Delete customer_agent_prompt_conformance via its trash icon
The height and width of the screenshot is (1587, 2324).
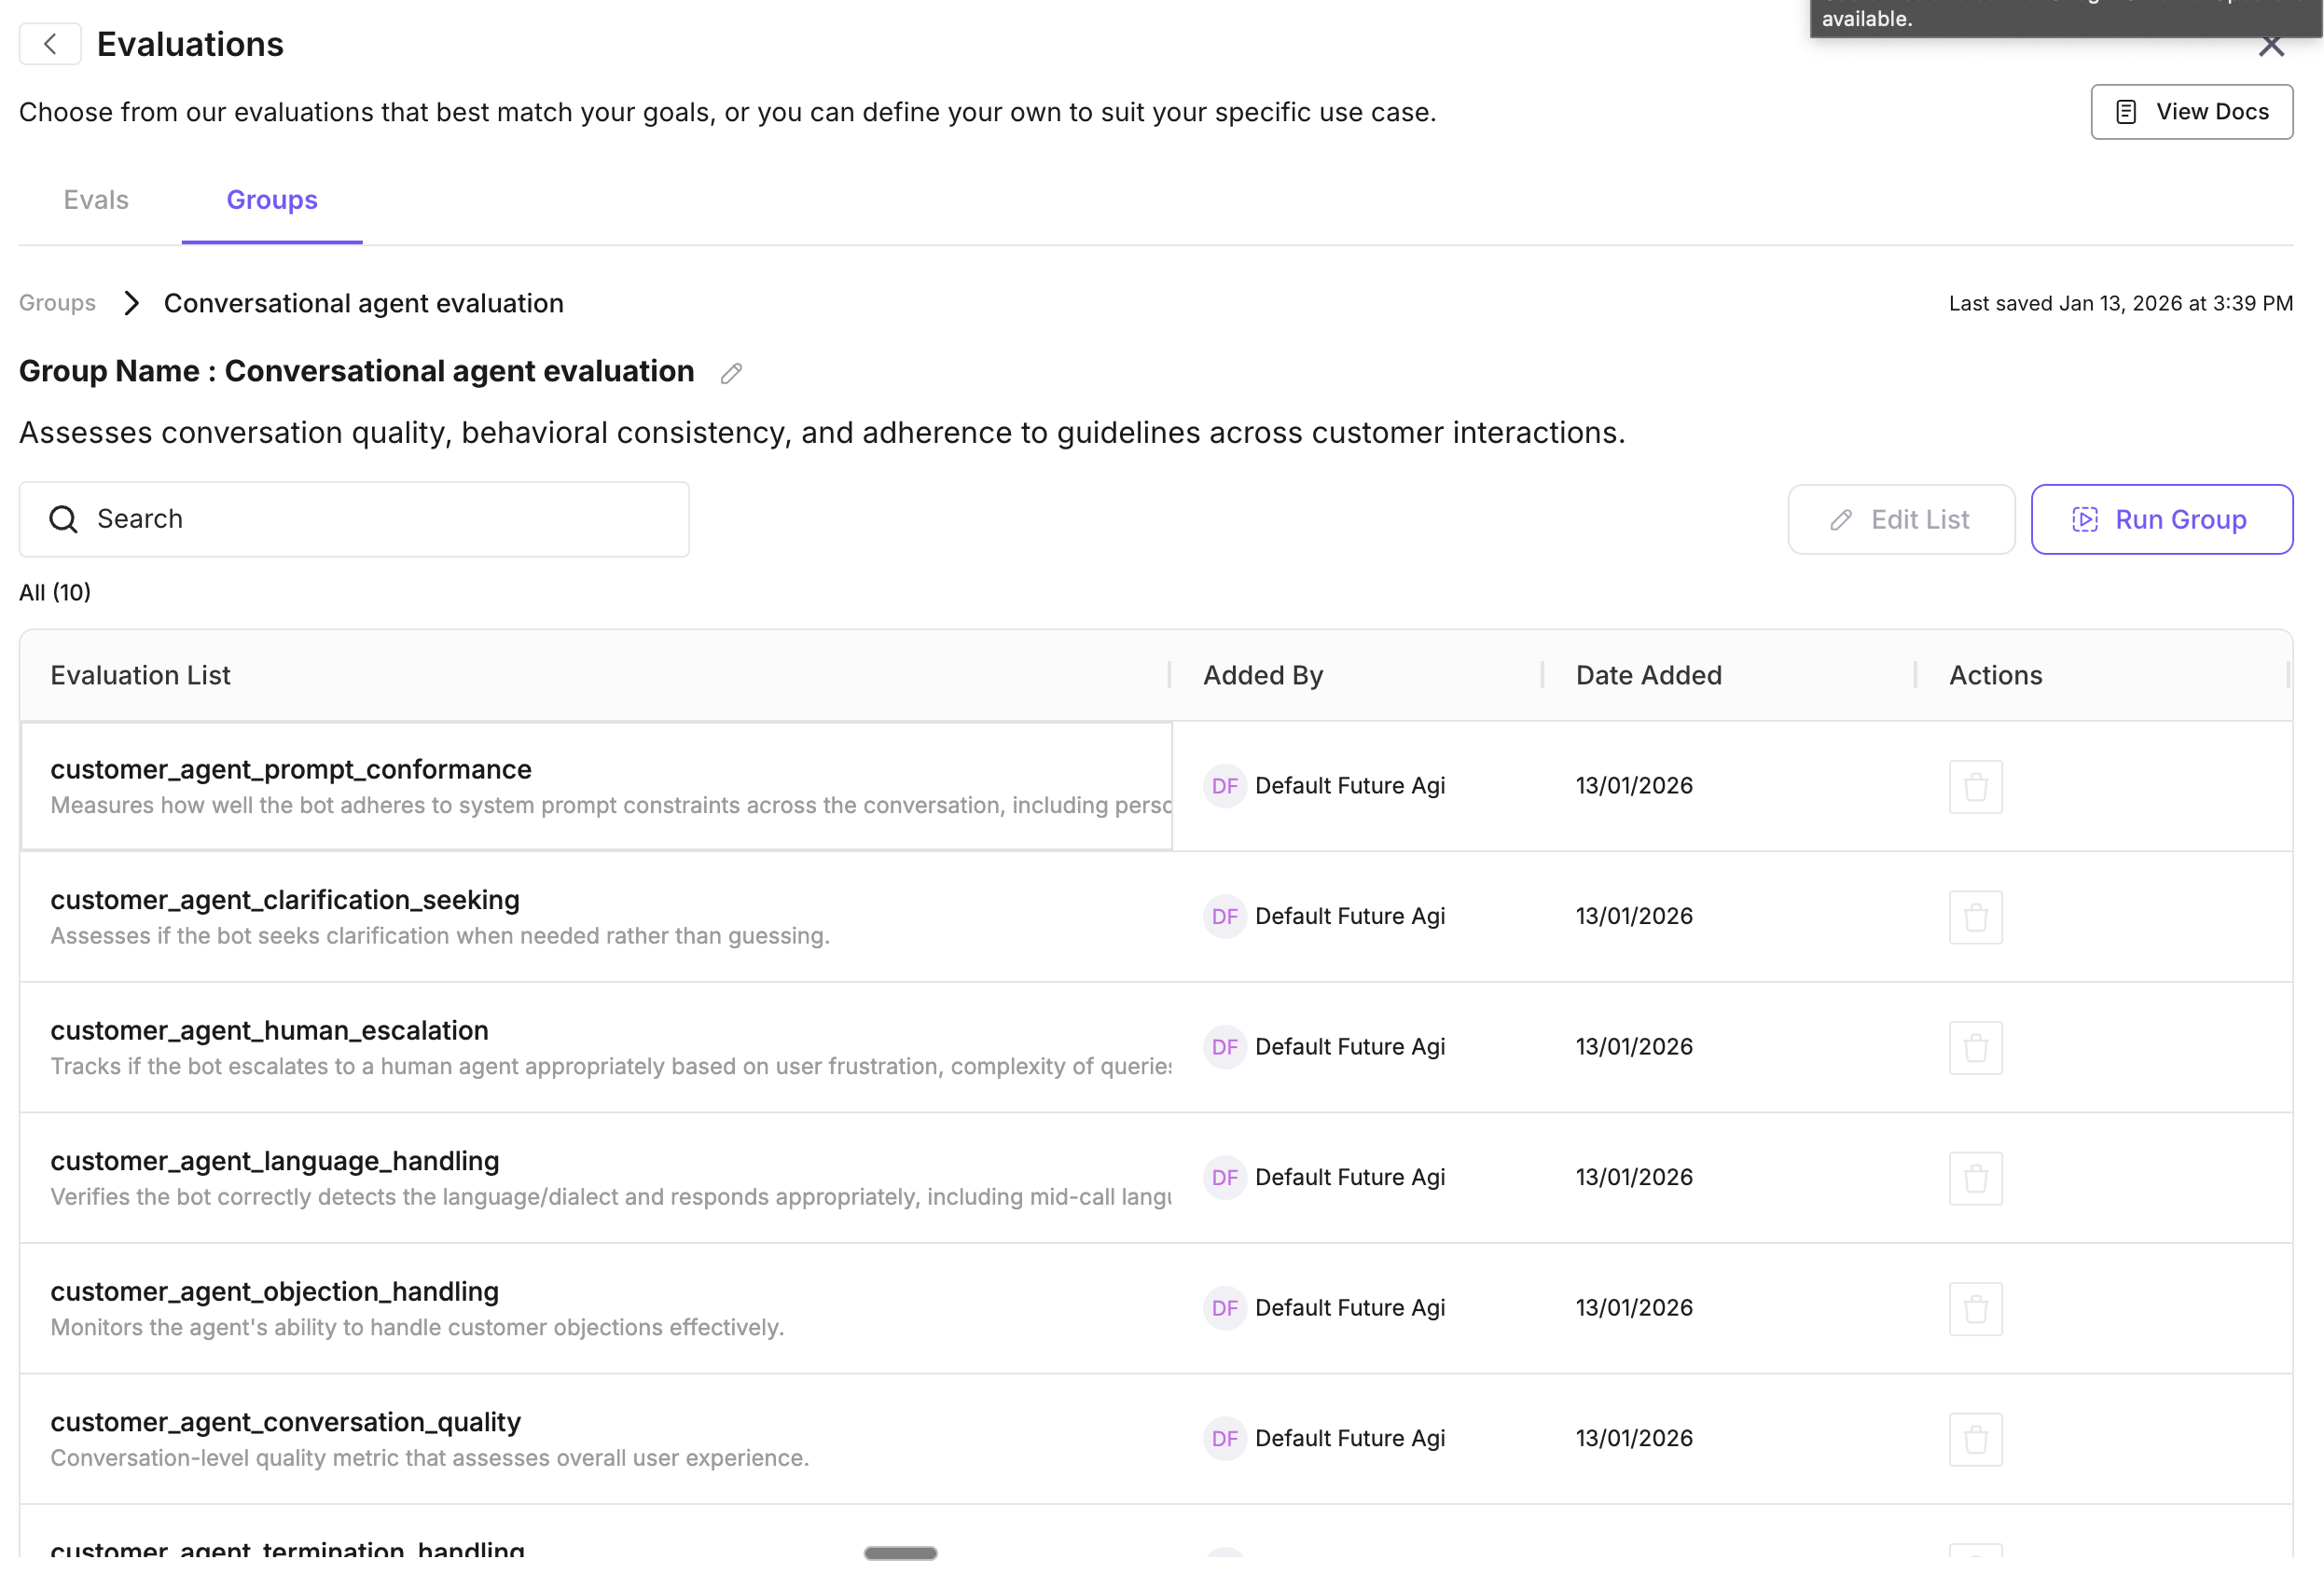pos(1975,787)
